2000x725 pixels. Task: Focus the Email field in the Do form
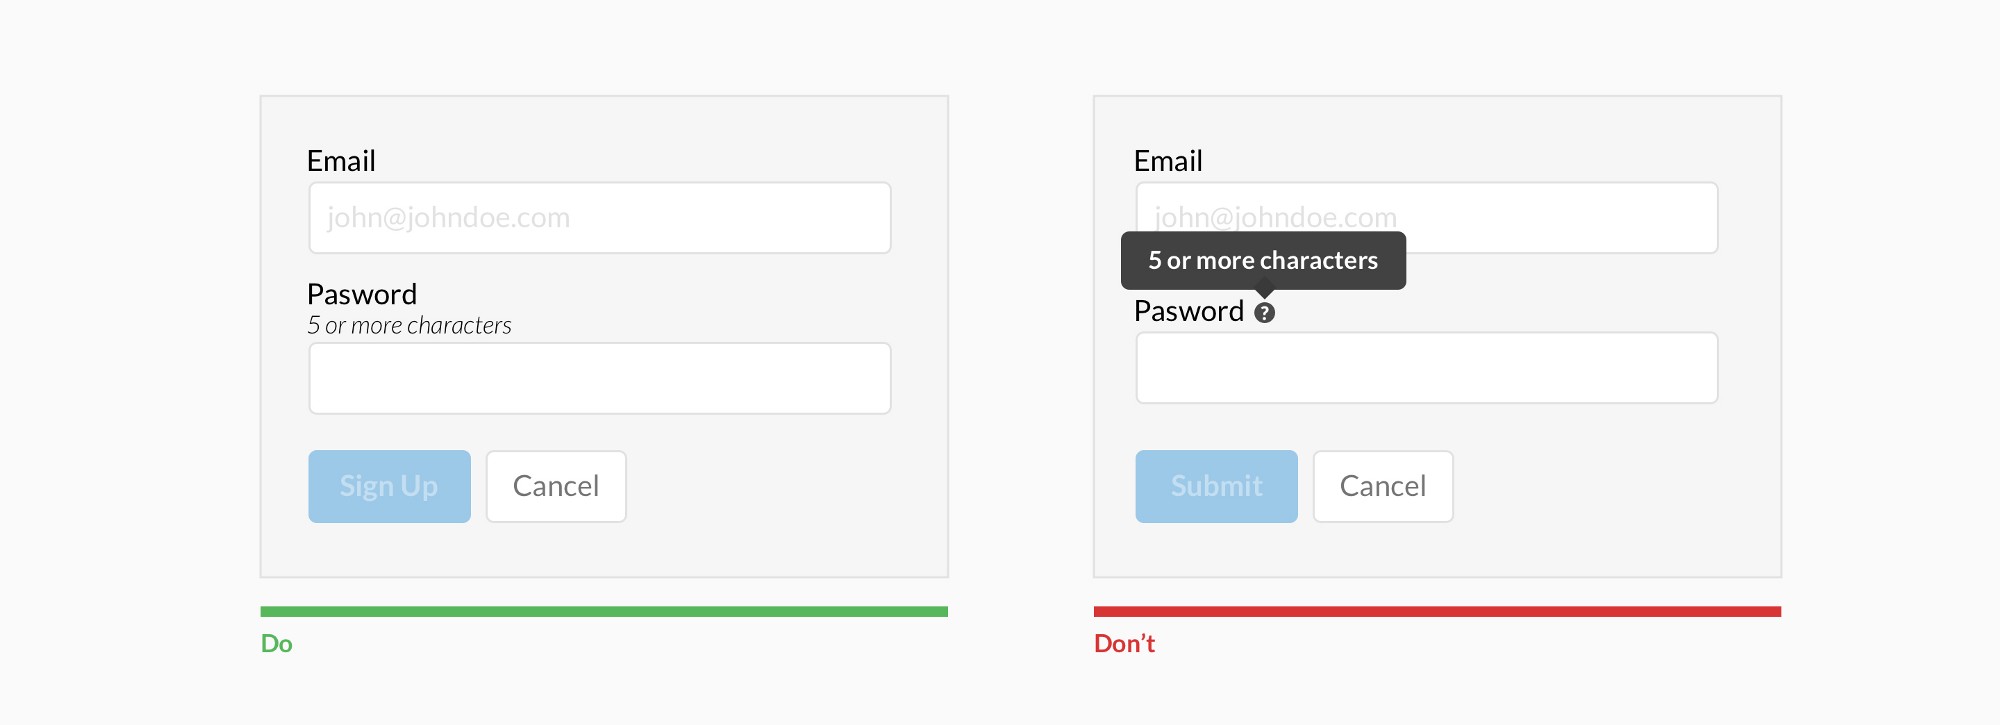tap(600, 218)
